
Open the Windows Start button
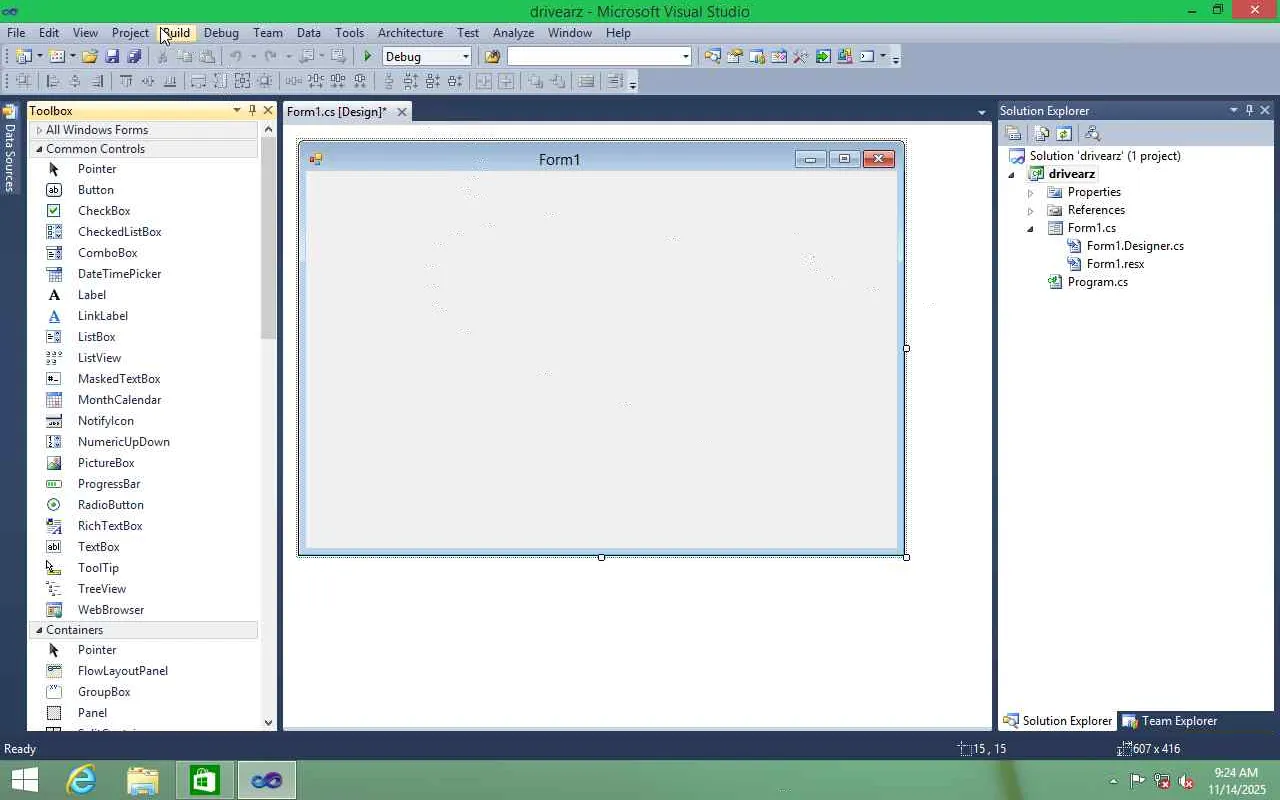pos(25,780)
